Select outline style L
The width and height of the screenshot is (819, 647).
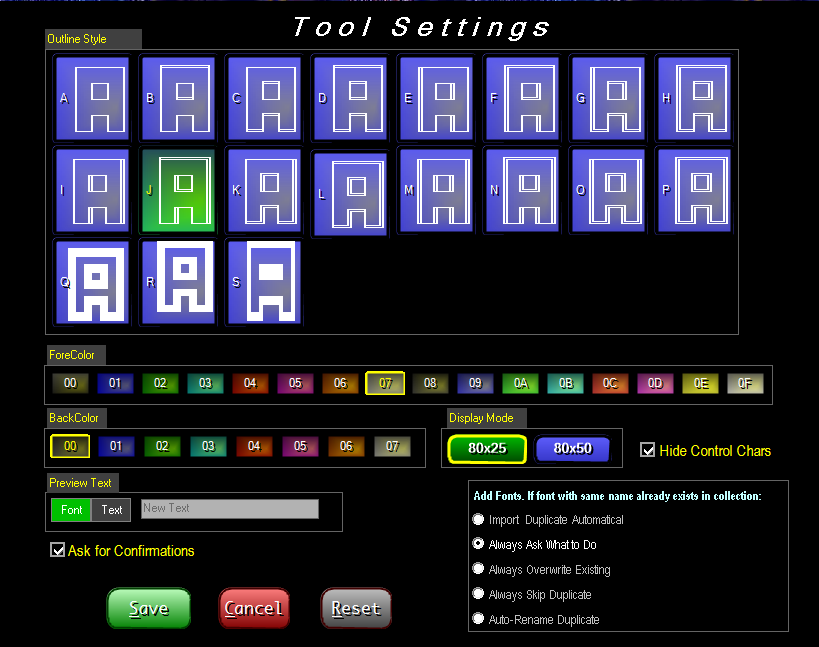349,190
